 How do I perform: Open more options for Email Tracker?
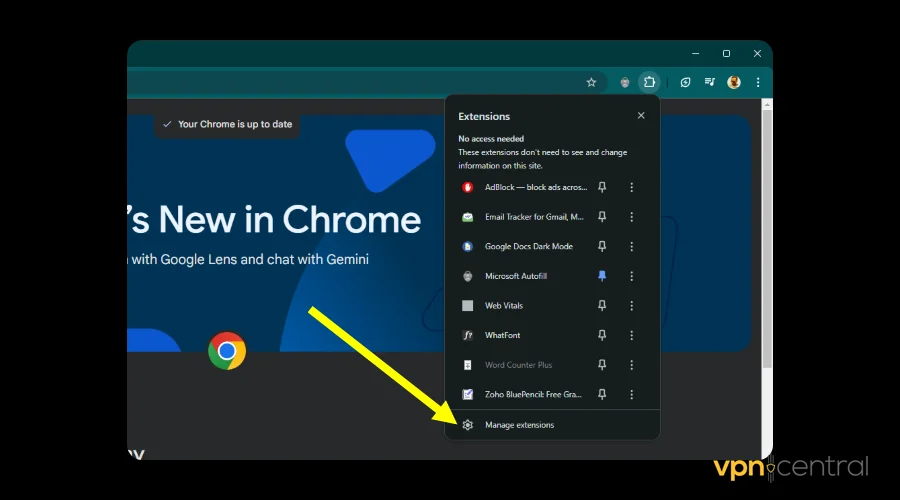point(631,217)
